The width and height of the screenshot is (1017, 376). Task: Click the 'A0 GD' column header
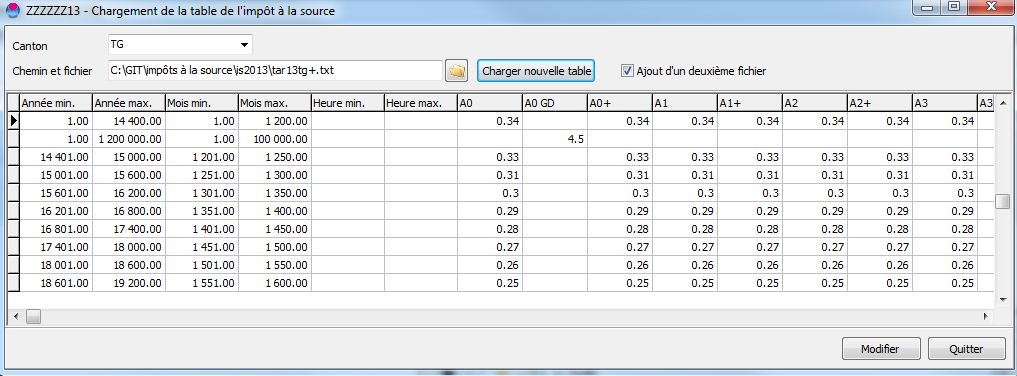coord(555,103)
